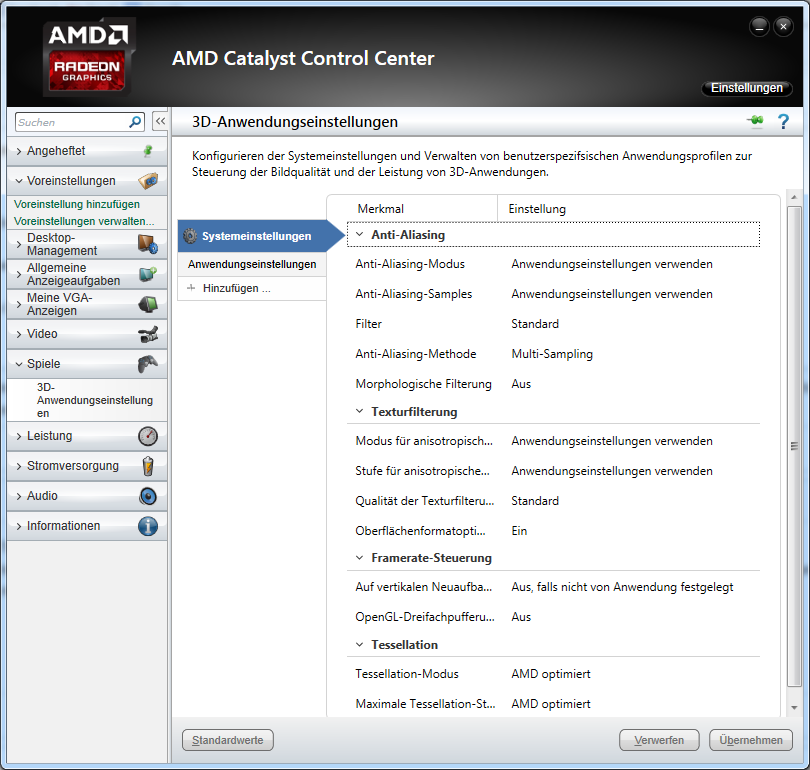The height and width of the screenshot is (770, 810).
Task: Click the search magnifier icon
Action: 135,122
